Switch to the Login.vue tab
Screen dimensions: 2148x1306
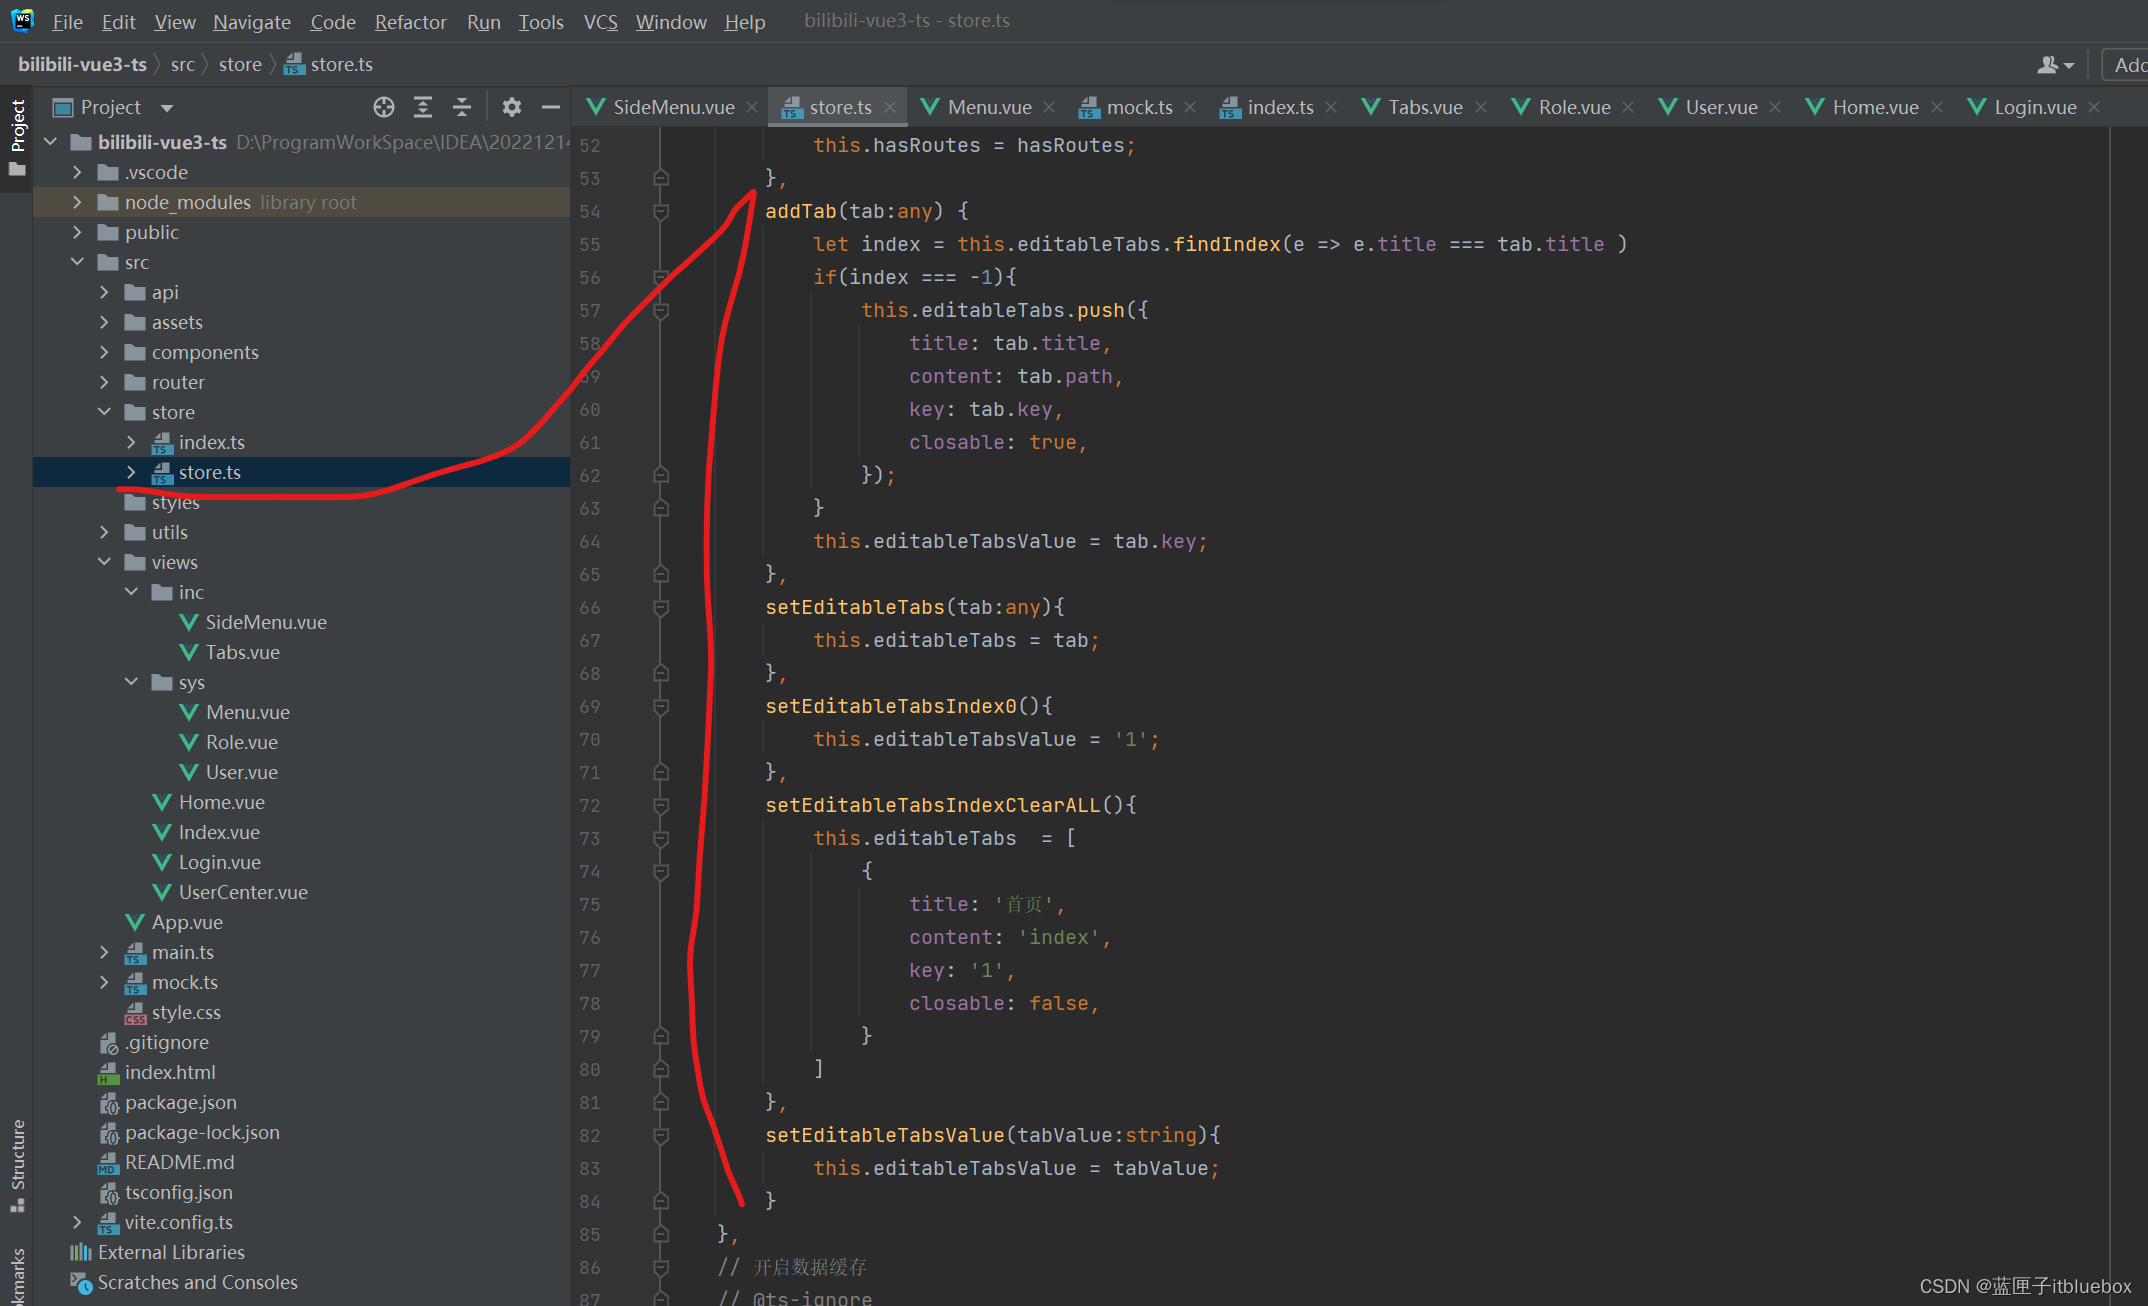(x=2034, y=107)
